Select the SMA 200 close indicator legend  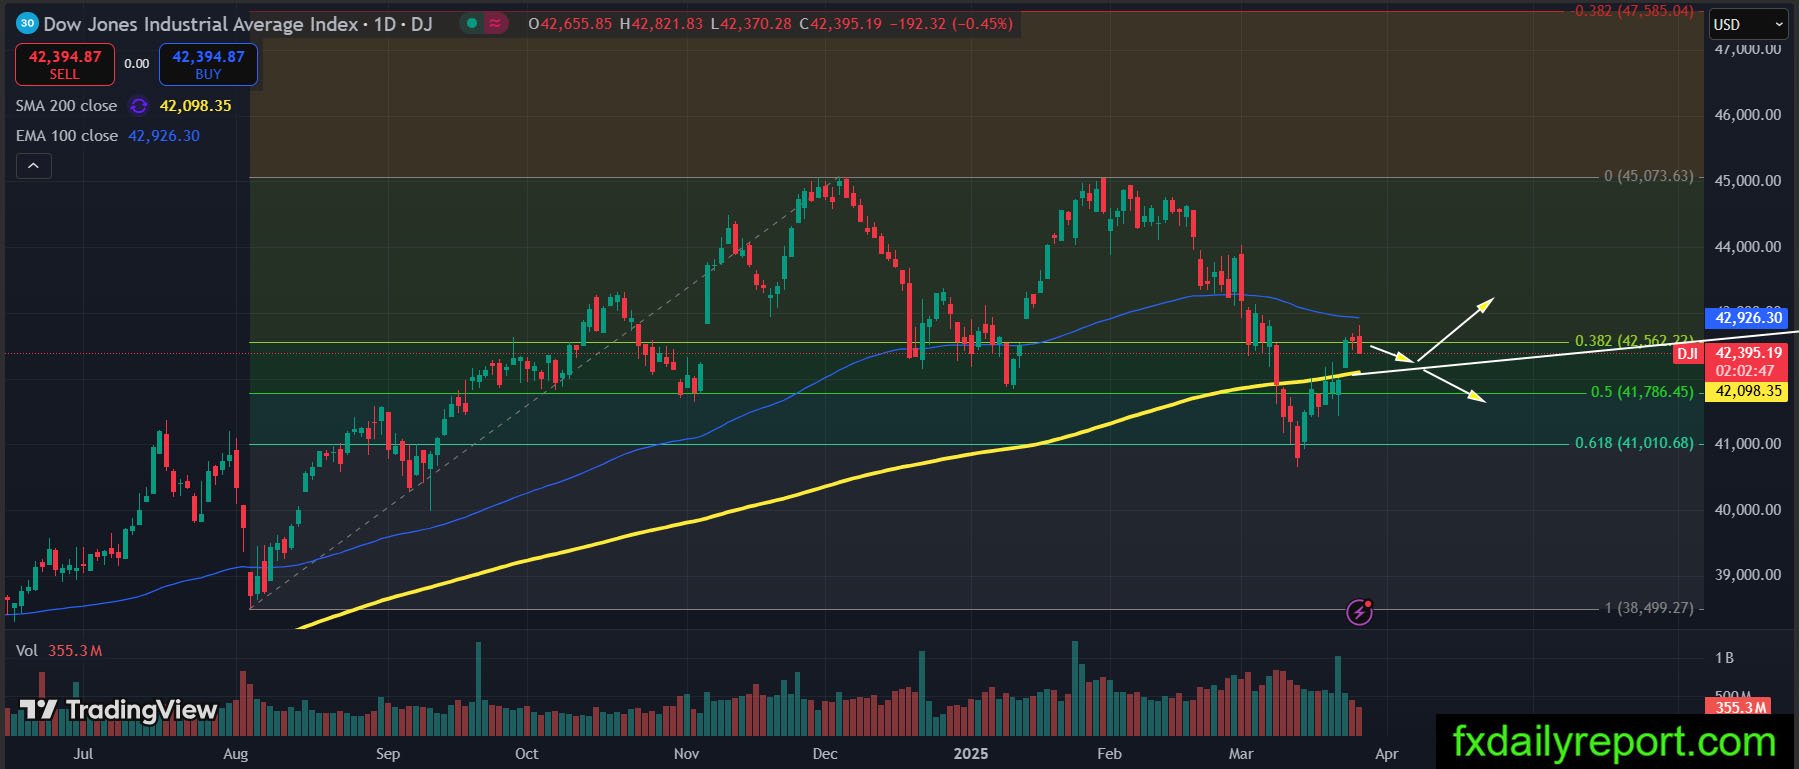pos(66,106)
